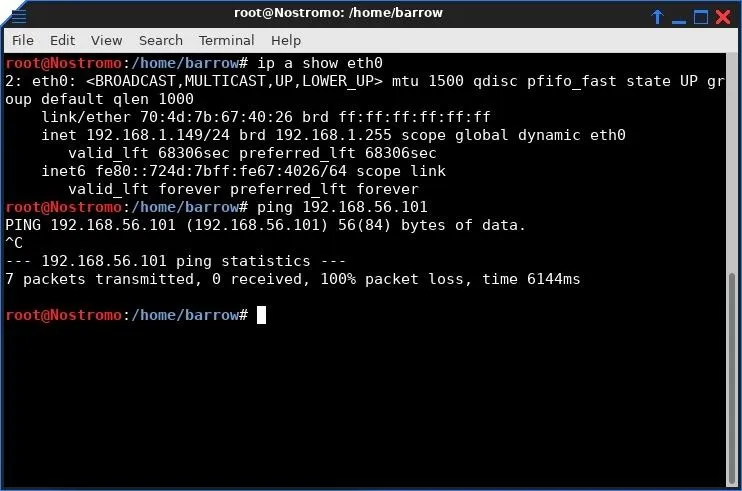
Task: Click the title text root@Nostromo: /home/barrow
Action: [x=338, y=13]
